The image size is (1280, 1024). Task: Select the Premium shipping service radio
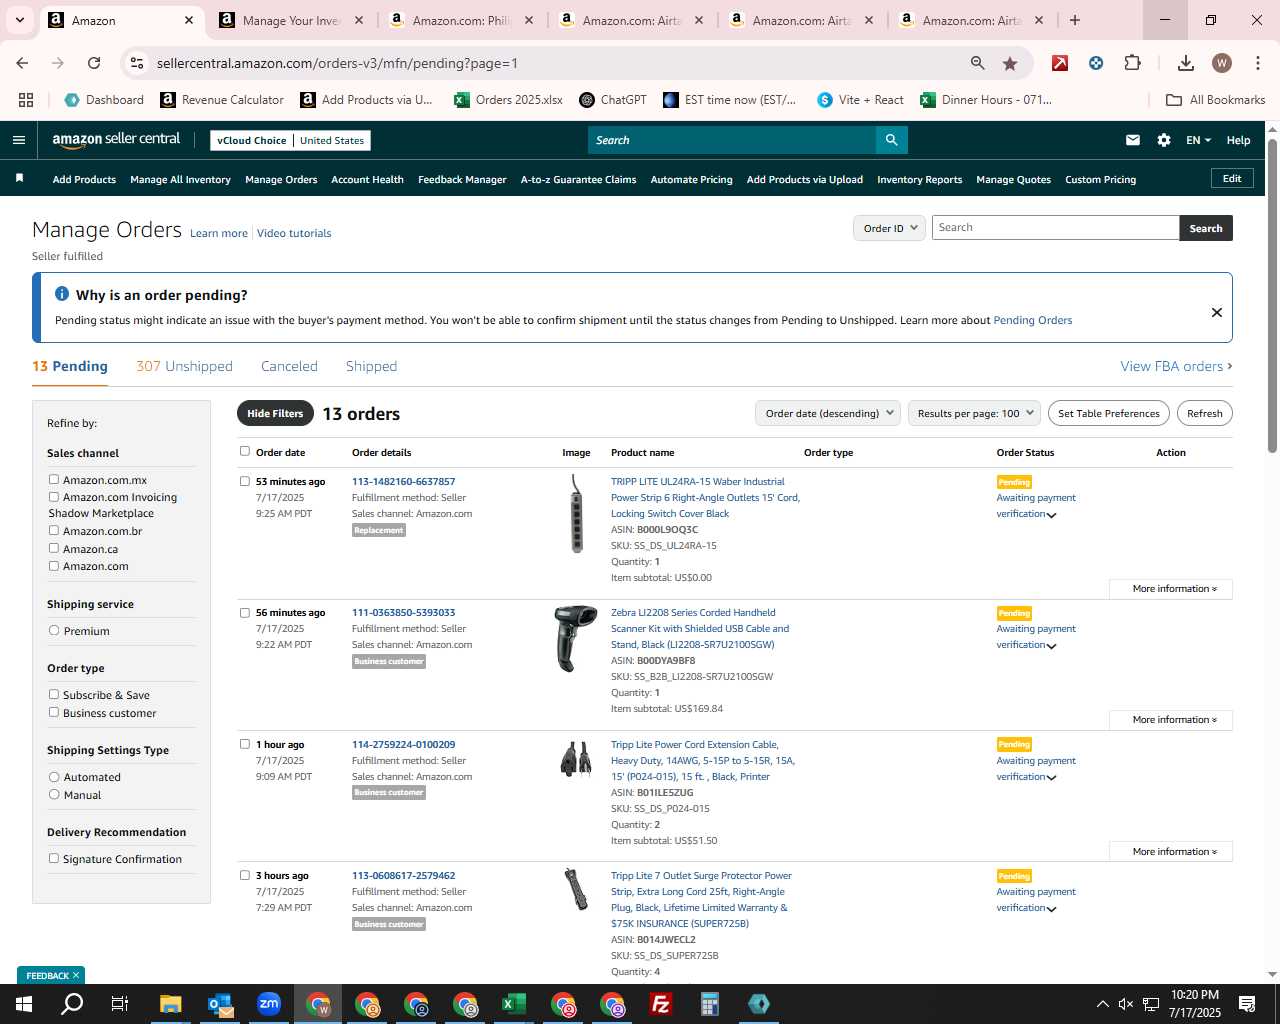pos(54,631)
